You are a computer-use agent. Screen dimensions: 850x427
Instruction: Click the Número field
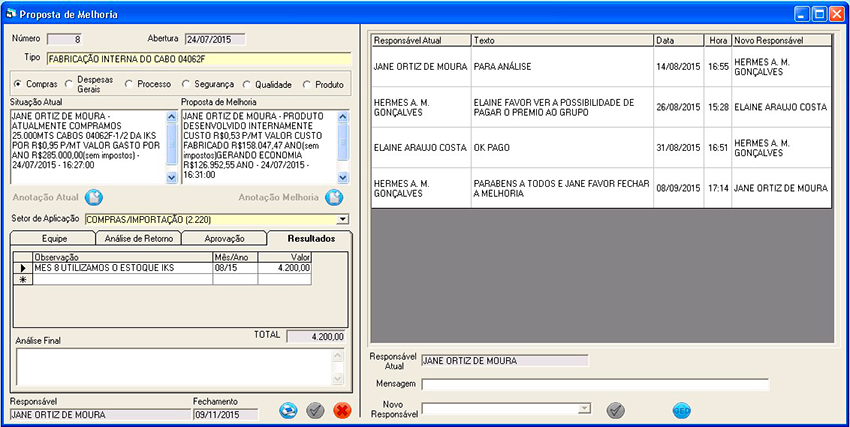pos(65,39)
